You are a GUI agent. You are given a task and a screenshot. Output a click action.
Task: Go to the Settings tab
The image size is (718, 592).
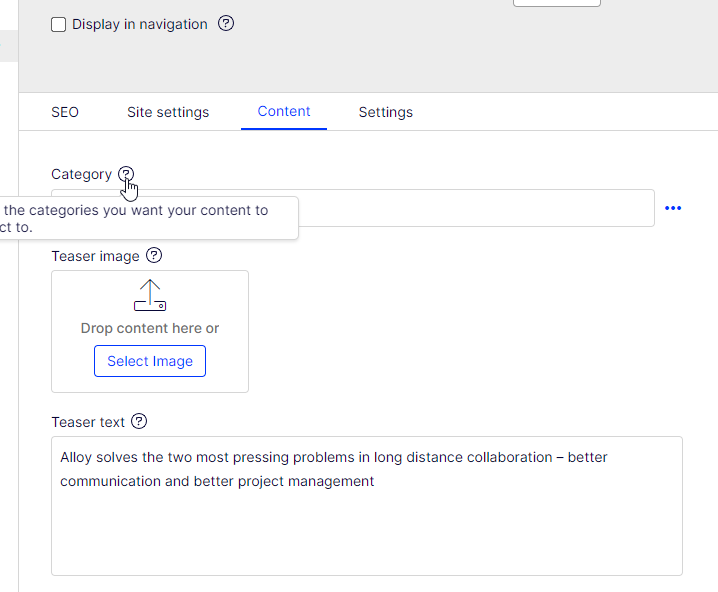(386, 112)
